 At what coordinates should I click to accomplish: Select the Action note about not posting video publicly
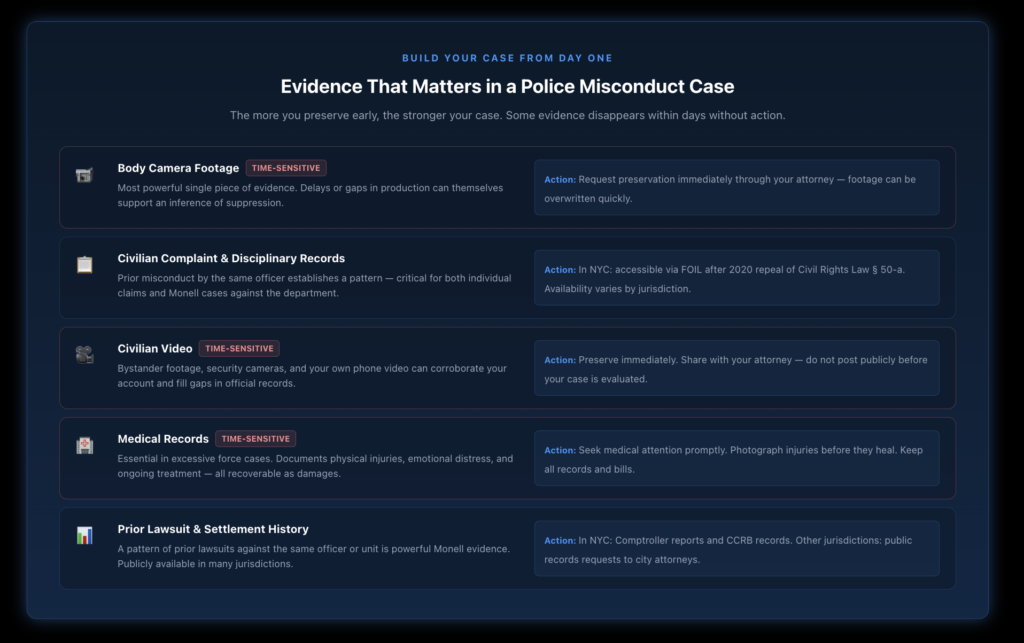click(x=737, y=368)
